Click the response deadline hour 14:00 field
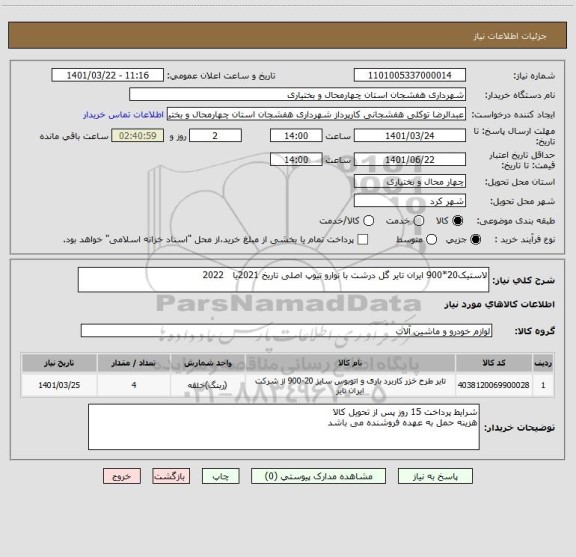Screen dimensions: 576x557 click(x=296, y=136)
